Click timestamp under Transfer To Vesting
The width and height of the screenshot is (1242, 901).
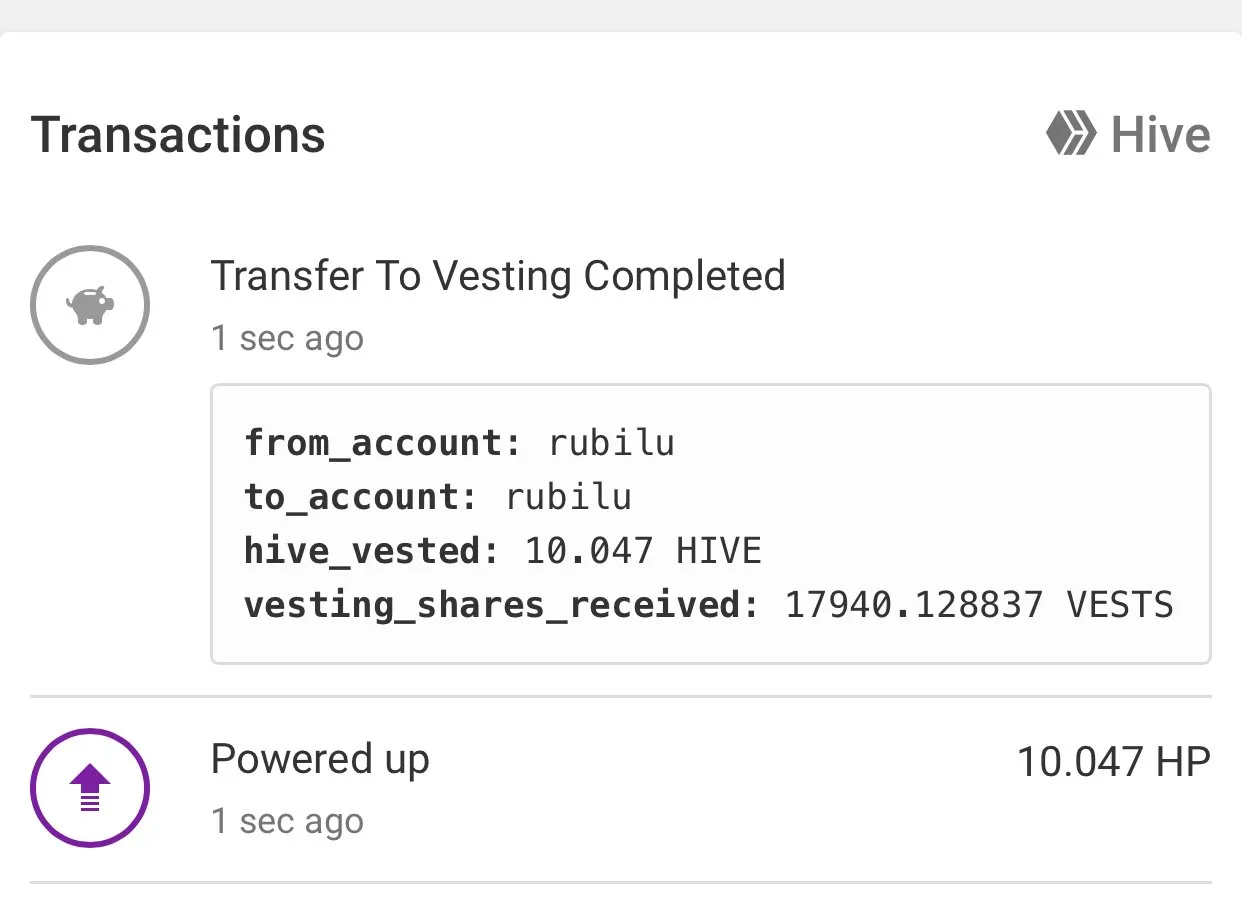(288, 339)
